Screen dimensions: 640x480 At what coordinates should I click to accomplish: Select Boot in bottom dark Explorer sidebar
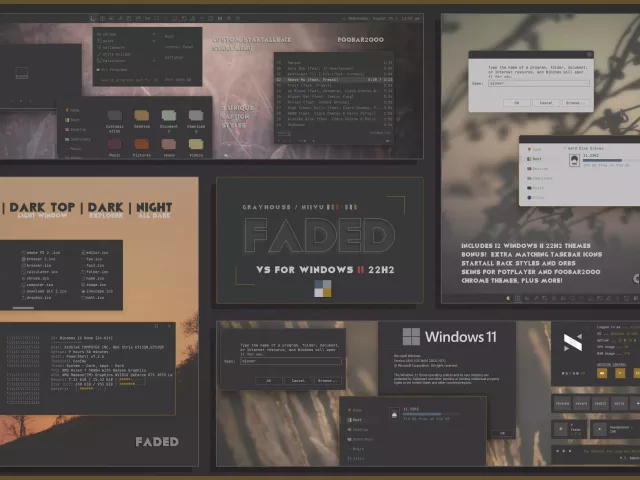coord(354,420)
